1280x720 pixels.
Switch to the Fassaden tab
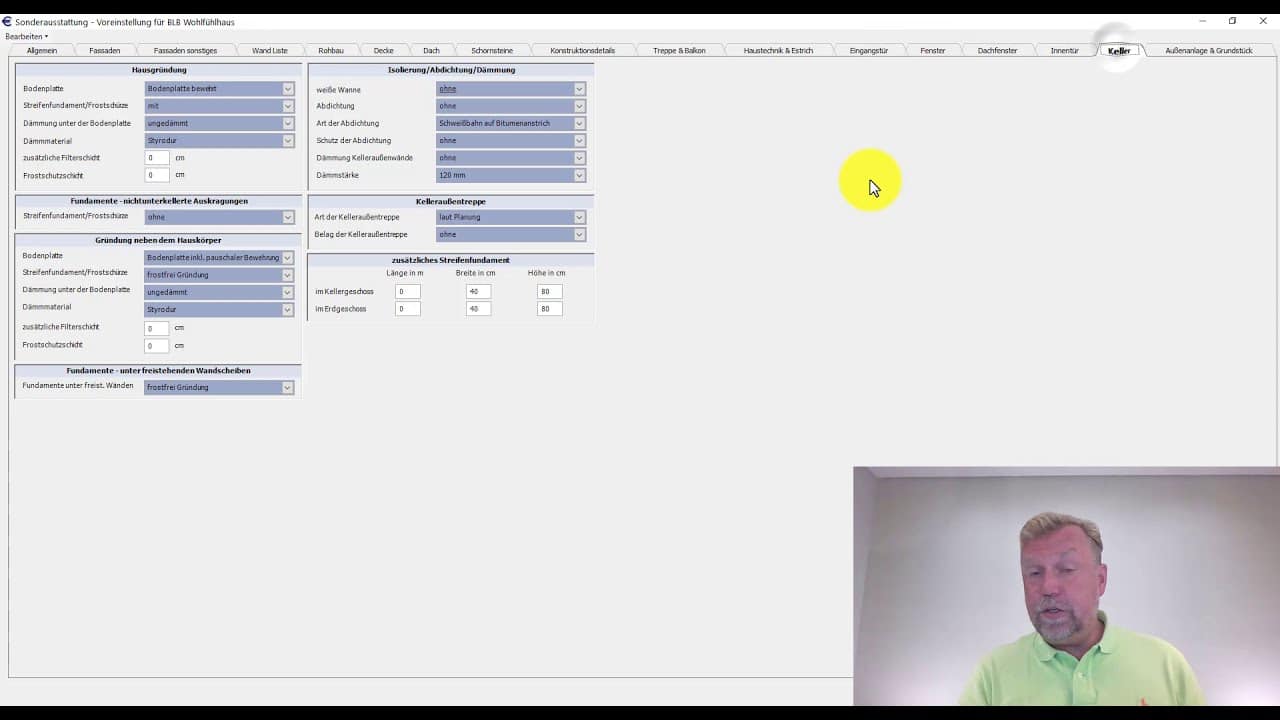point(104,50)
